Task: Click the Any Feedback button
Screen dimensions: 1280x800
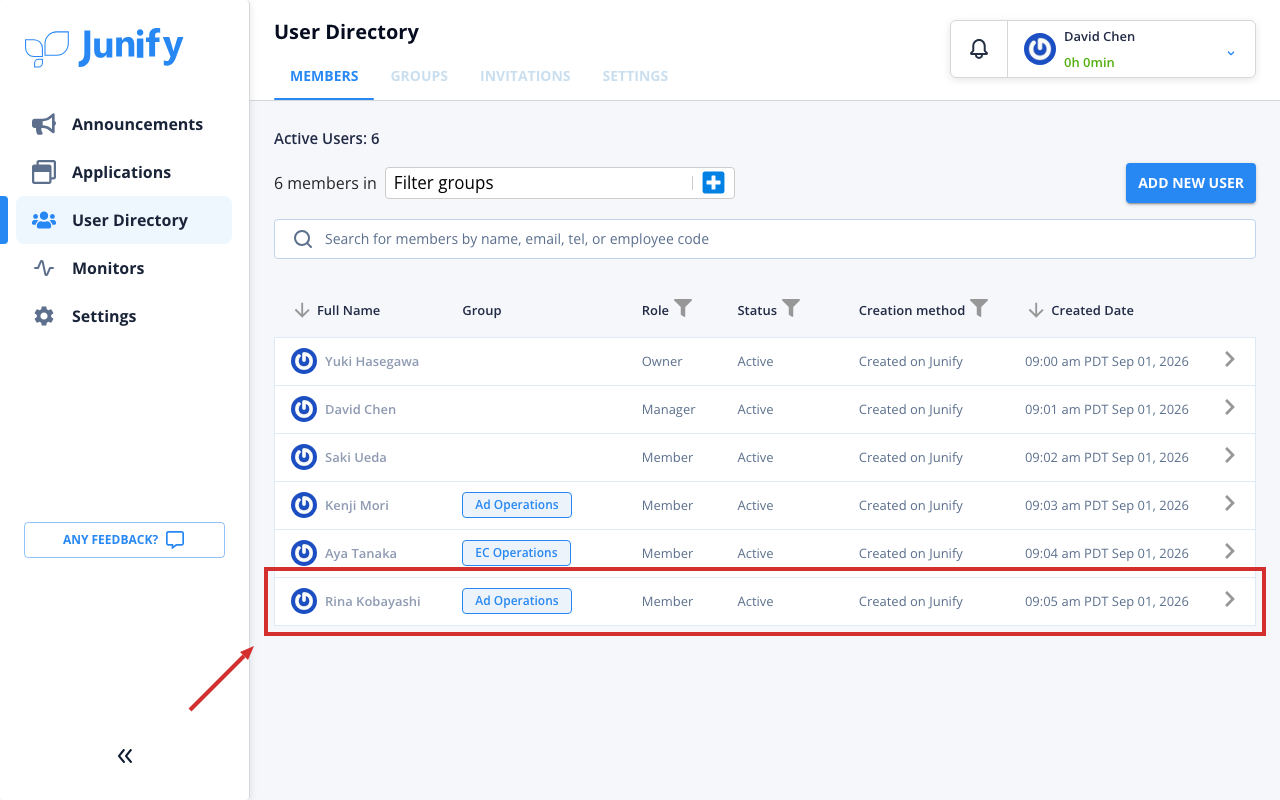Action: click(x=124, y=540)
